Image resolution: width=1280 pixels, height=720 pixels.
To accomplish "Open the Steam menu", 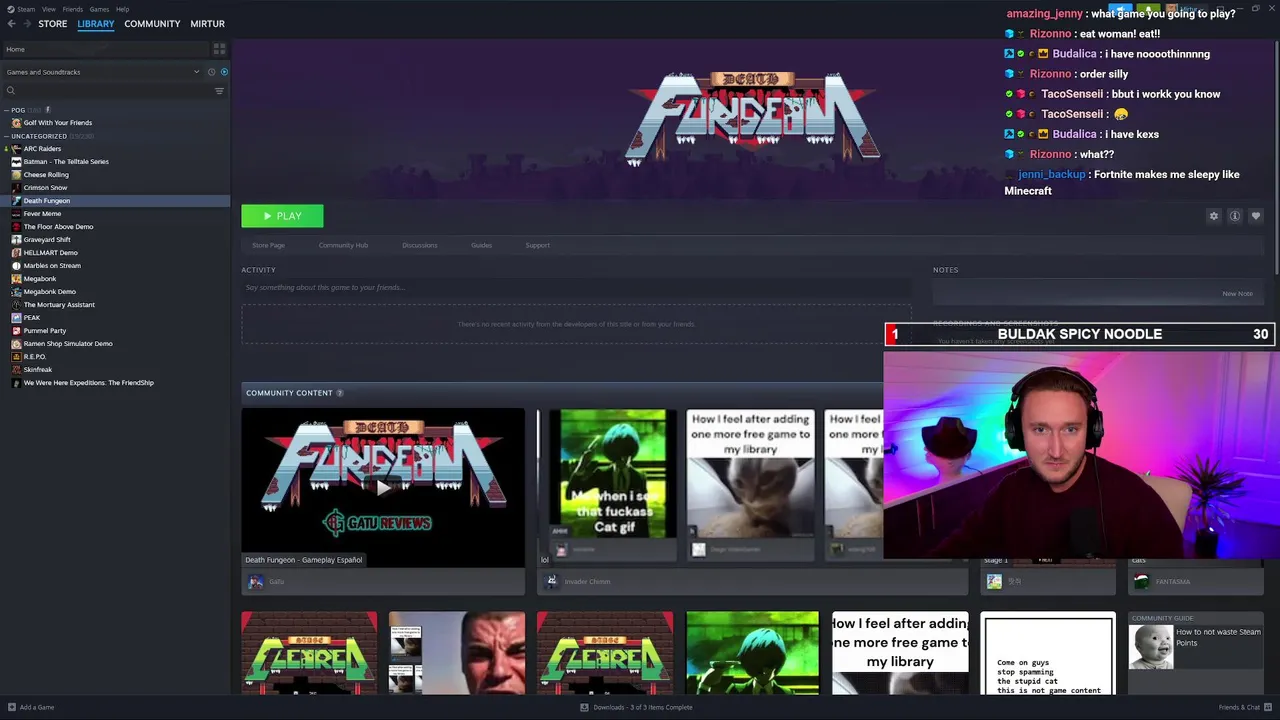I will [26, 9].
